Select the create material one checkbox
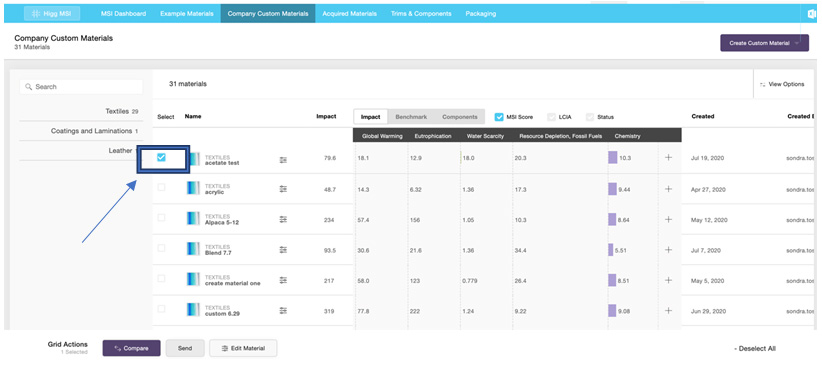Image resolution: width=822 pixels, height=367 pixels. (161, 278)
